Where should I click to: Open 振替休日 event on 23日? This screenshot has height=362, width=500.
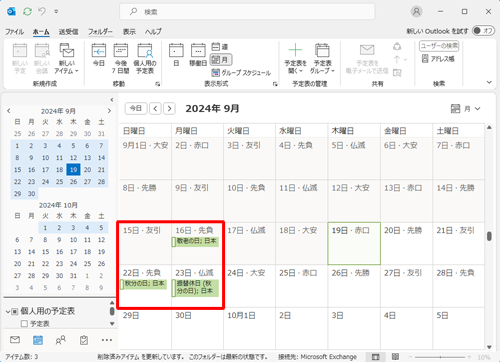(x=195, y=288)
